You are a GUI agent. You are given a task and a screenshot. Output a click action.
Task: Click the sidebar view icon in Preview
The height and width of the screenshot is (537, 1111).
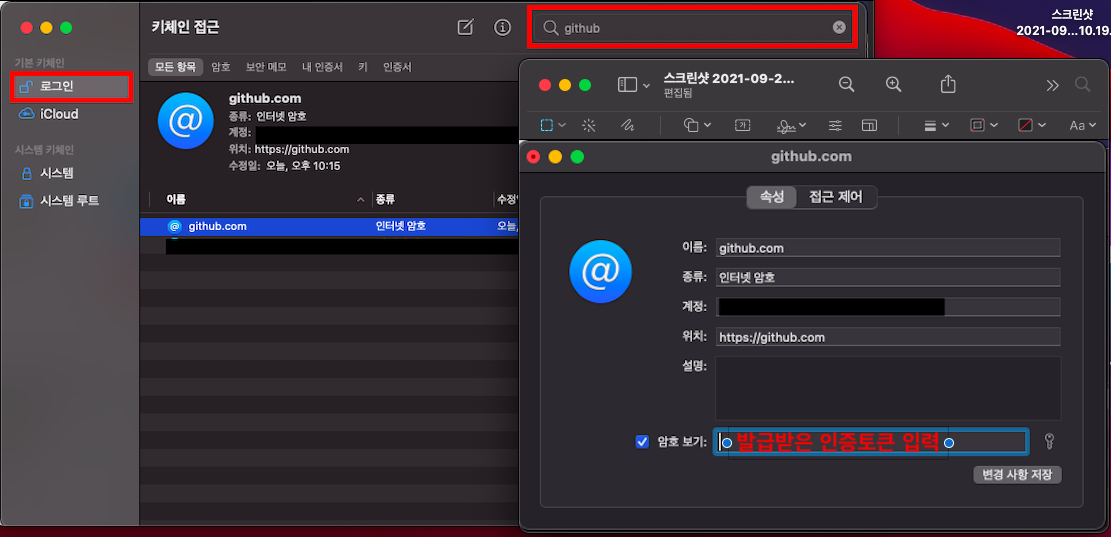627,85
